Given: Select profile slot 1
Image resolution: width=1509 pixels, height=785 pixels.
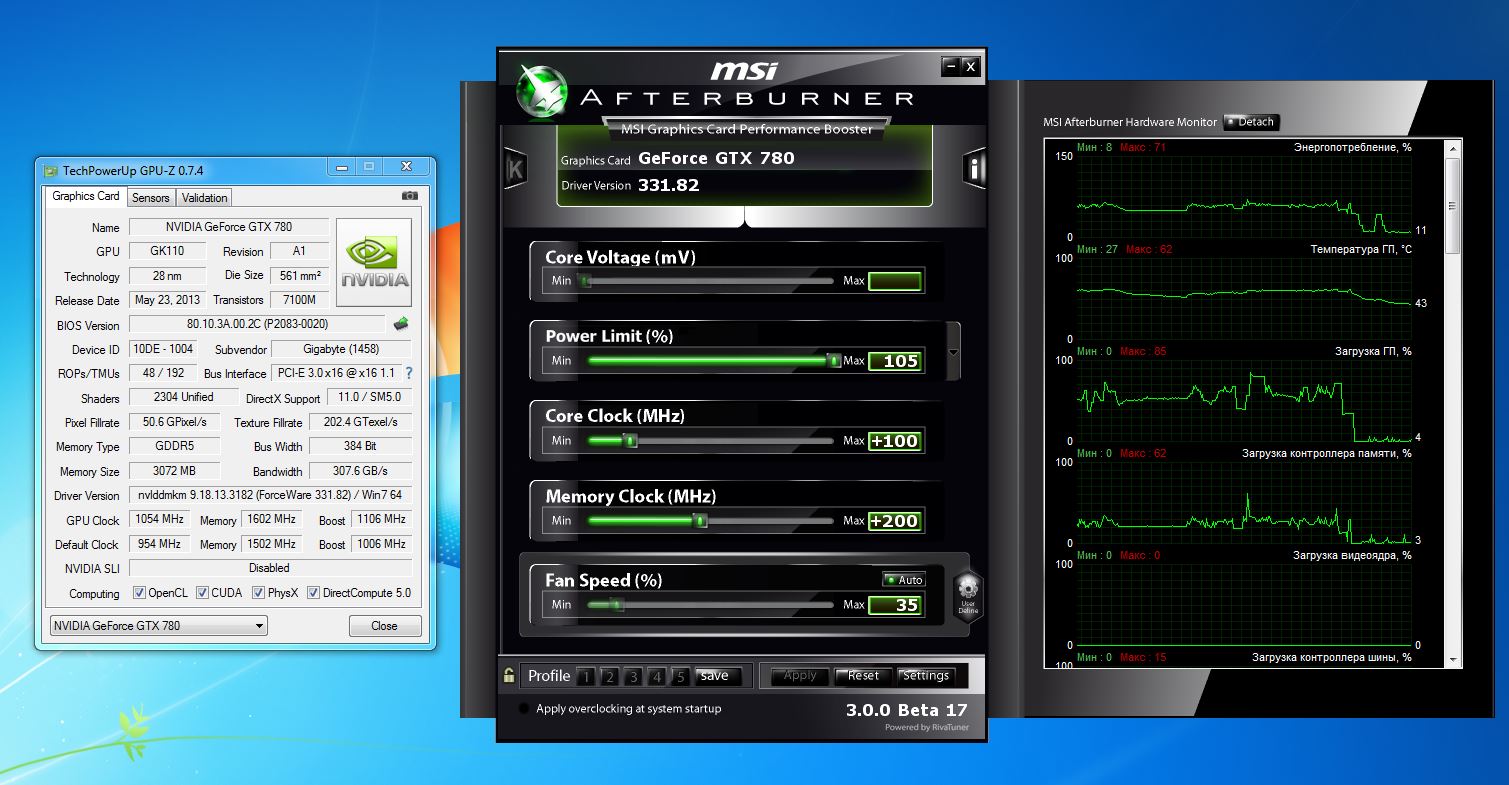Looking at the screenshot, I should tap(586, 677).
